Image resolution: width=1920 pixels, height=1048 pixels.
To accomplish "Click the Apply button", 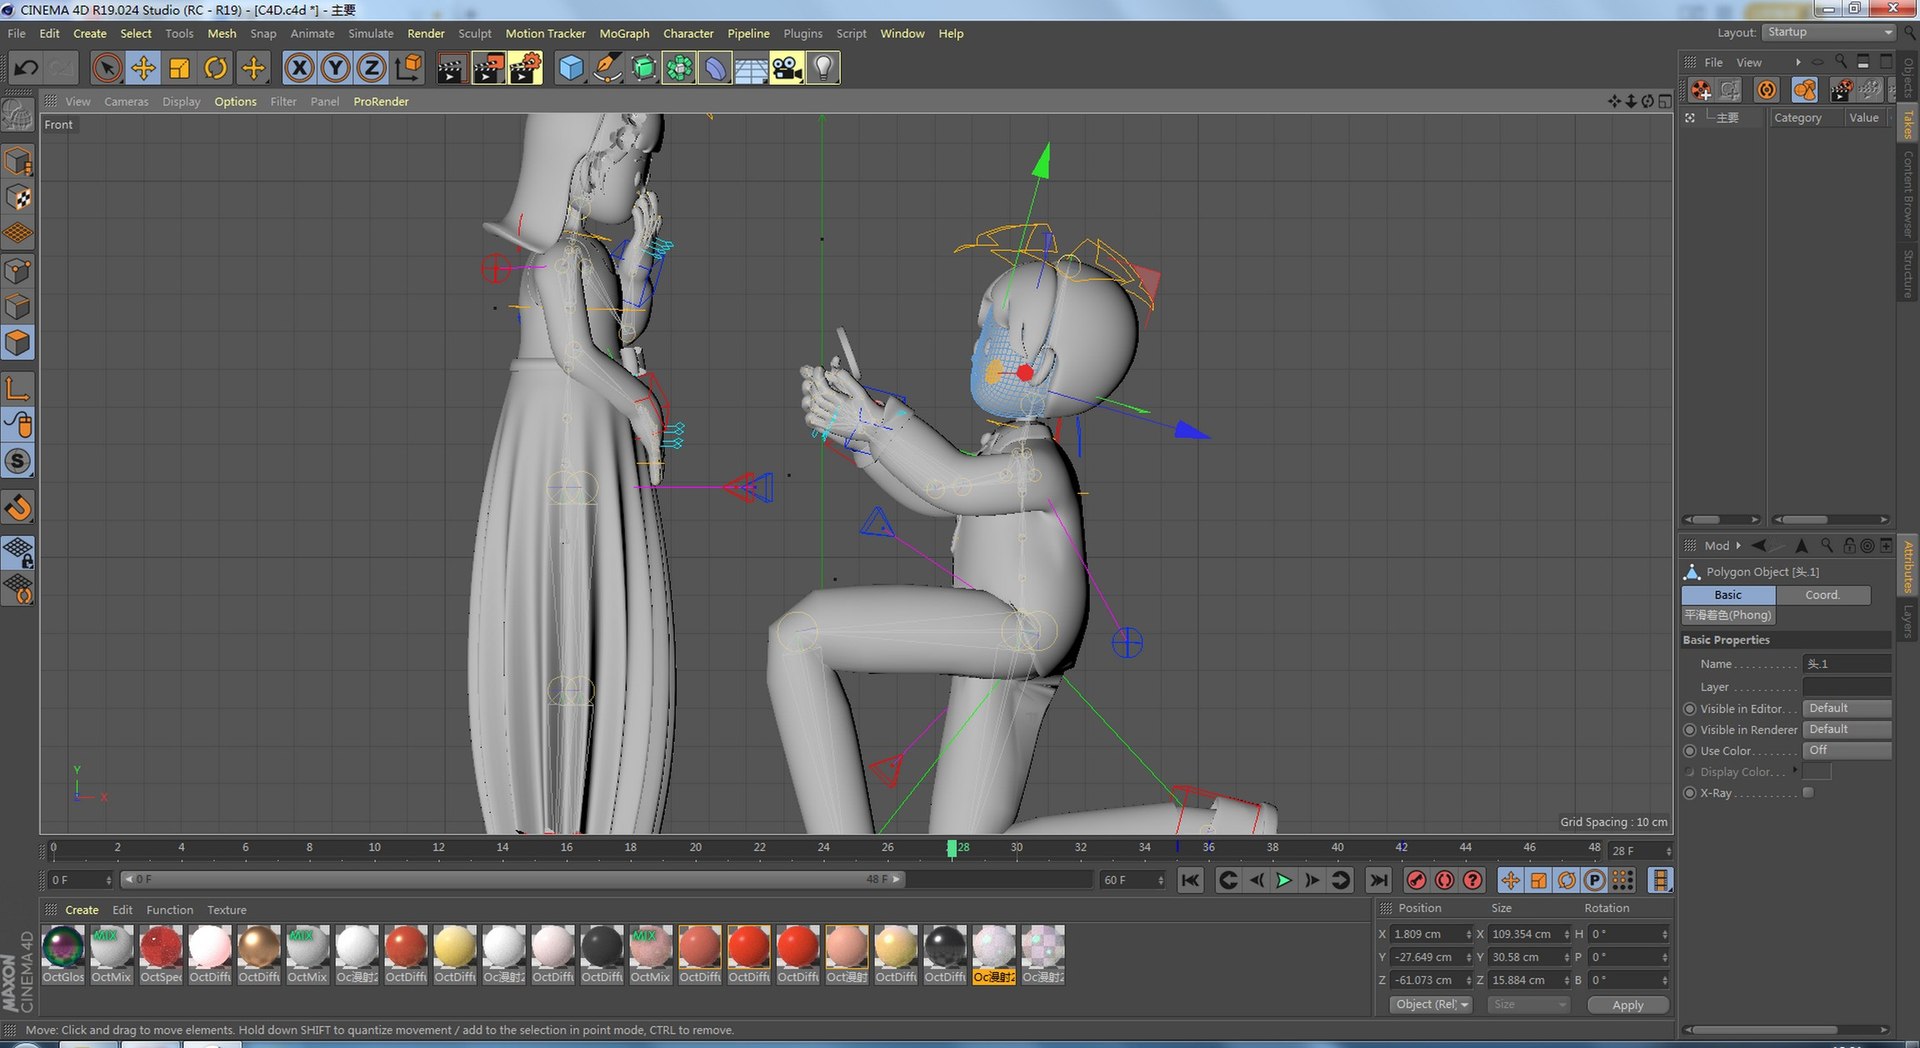I will tap(1628, 1005).
